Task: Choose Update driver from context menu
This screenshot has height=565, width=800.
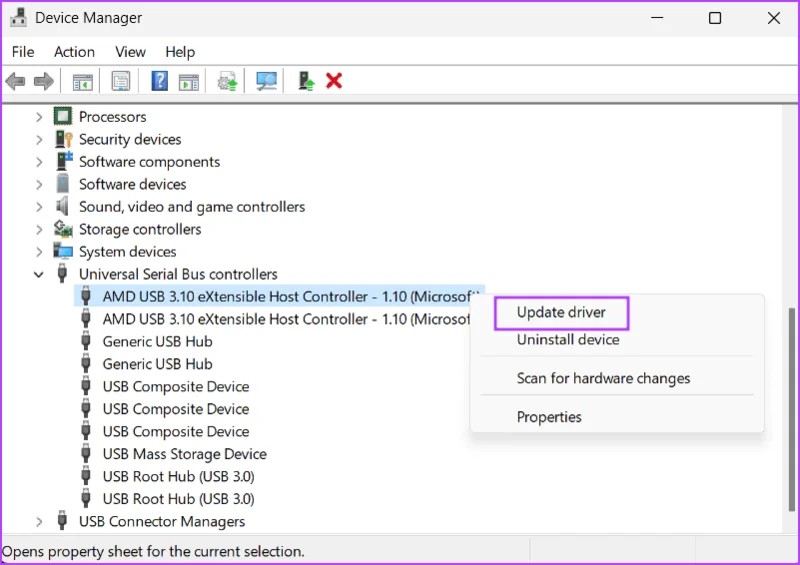Action: pyautogui.click(x=561, y=312)
